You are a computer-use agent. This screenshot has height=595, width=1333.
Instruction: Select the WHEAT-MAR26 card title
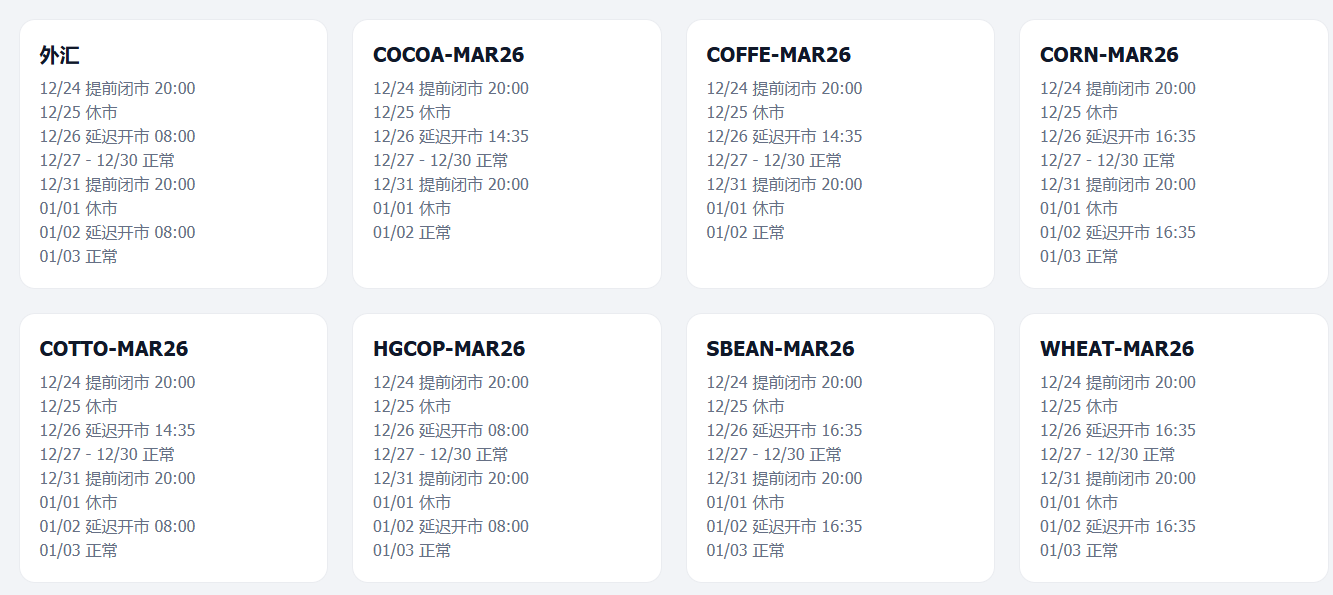point(1117,349)
